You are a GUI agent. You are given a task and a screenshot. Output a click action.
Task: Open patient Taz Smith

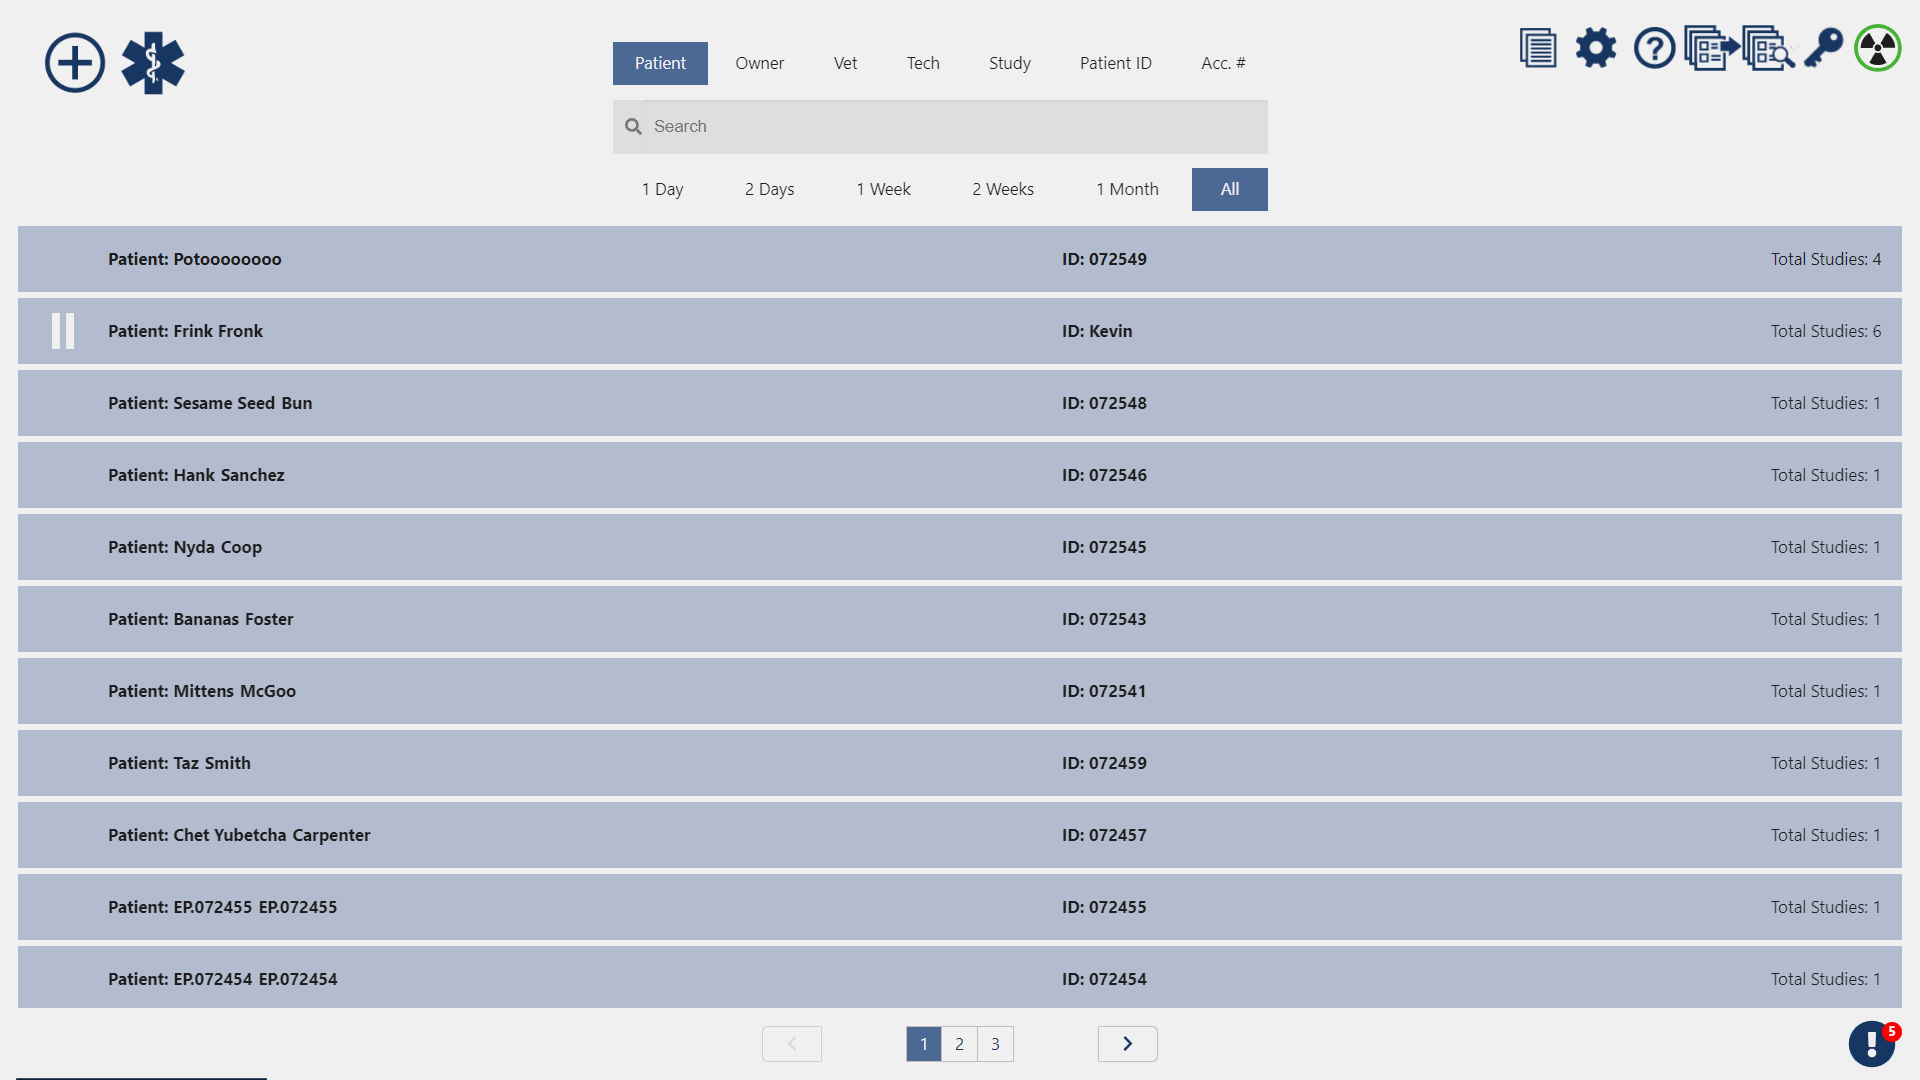coord(960,763)
